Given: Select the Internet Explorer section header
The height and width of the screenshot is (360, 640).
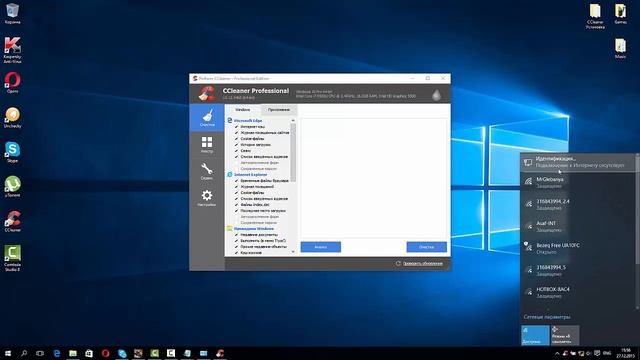Looking at the screenshot, I should pos(250,174).
